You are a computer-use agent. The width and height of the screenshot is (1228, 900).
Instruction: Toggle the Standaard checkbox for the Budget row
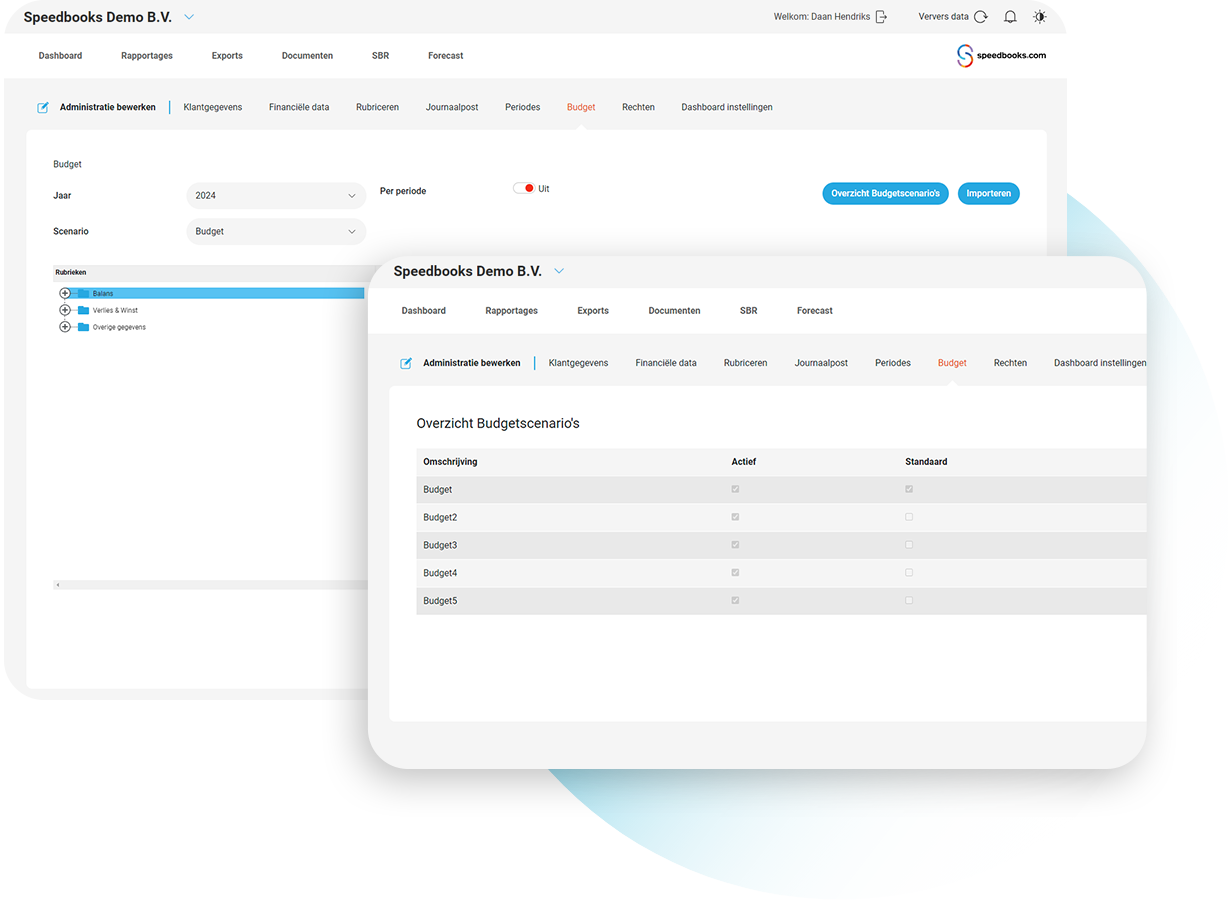(909, 489)
